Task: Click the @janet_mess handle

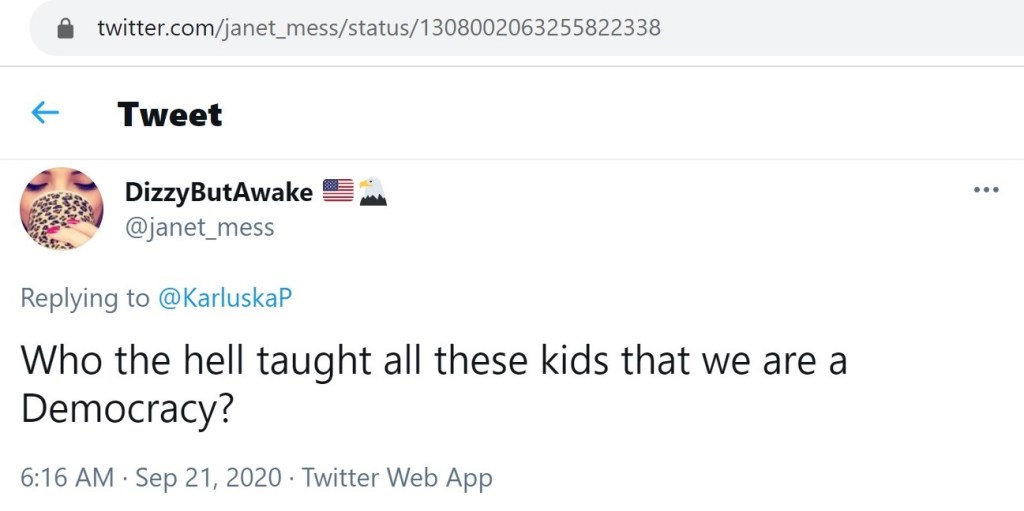Action: pyautogui.click(x=199, y=228)
